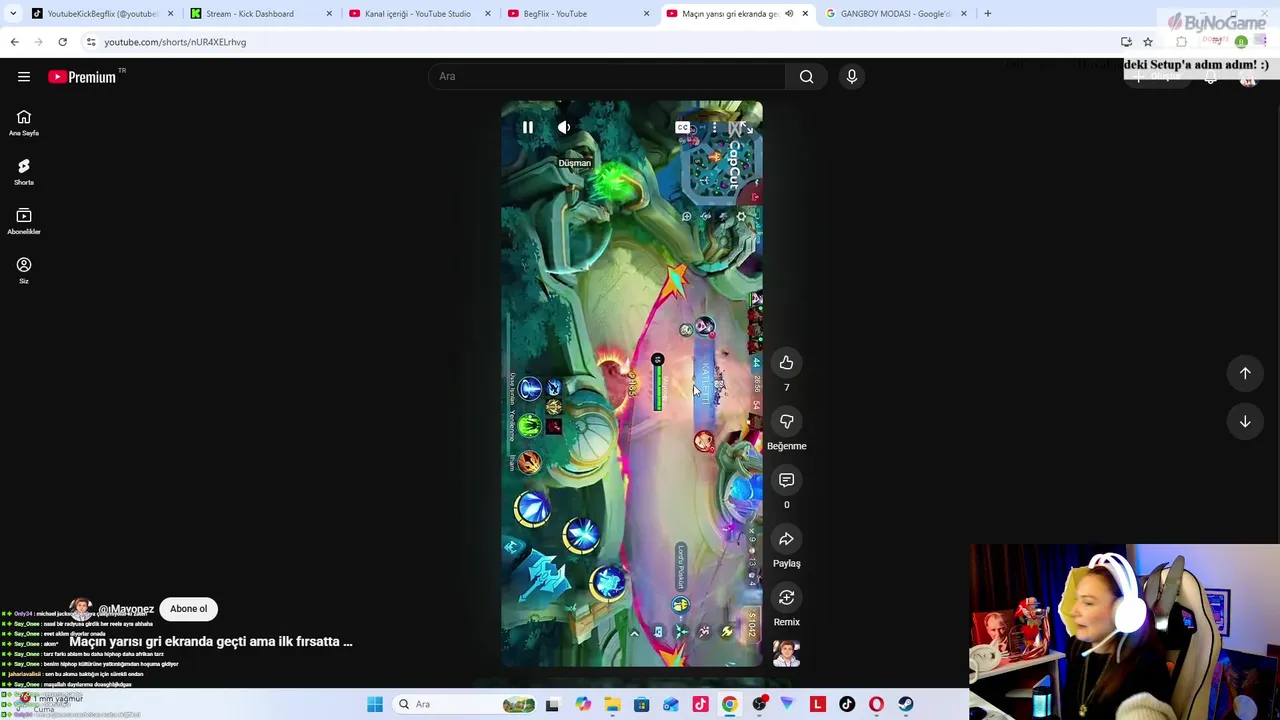Start voice search with the microphone
The width and height of the screenshot is (1280, 720).
tap(852, 77)
